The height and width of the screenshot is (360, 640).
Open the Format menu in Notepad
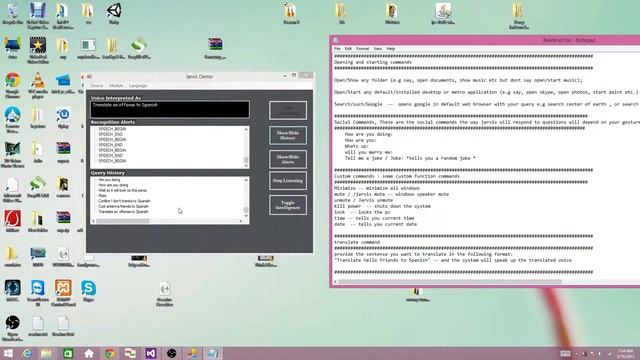(x=362, y=49)
